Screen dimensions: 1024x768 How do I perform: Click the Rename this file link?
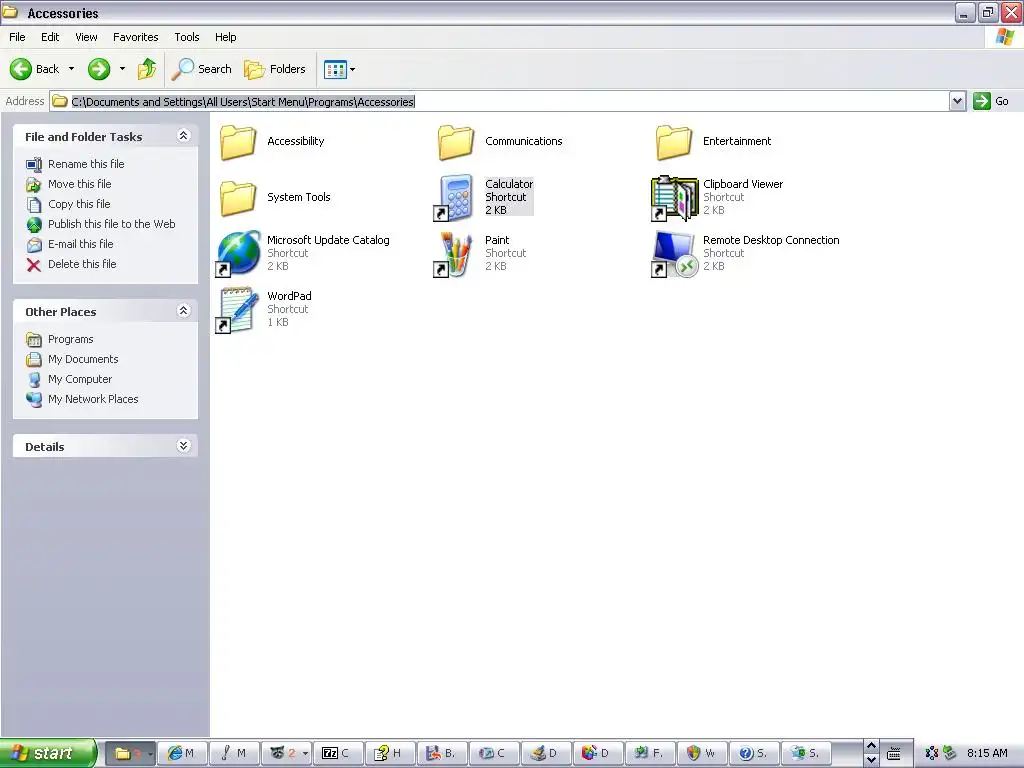86,164
